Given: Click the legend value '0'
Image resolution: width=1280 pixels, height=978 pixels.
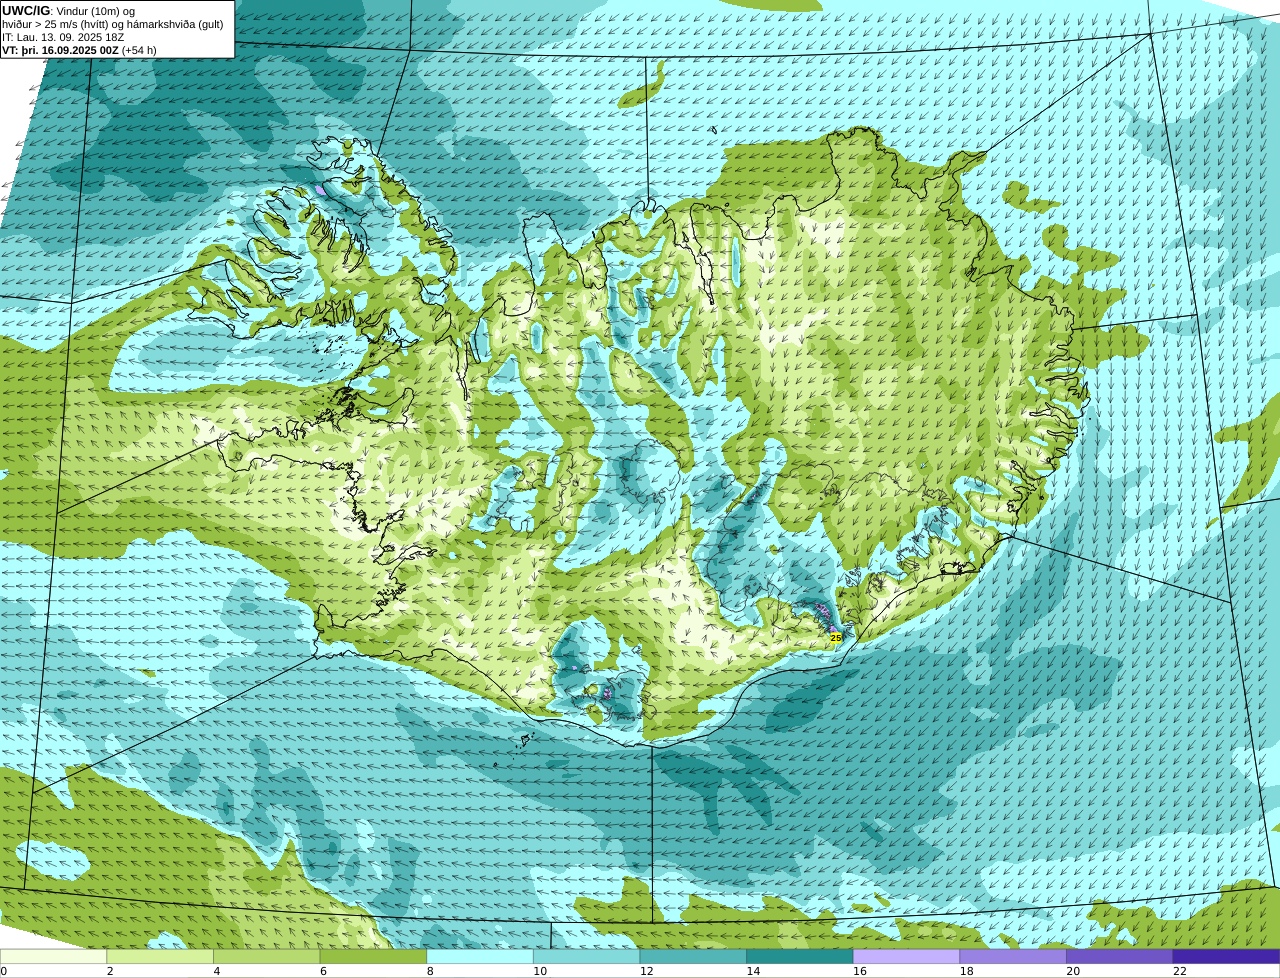Looking at the screenshot, I should [x=3, y=971].
